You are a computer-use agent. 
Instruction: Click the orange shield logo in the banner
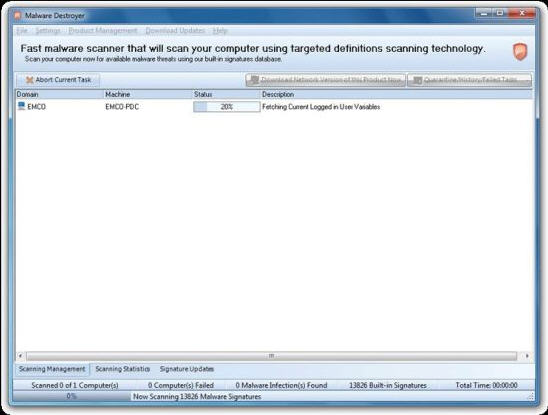(520, 52)
